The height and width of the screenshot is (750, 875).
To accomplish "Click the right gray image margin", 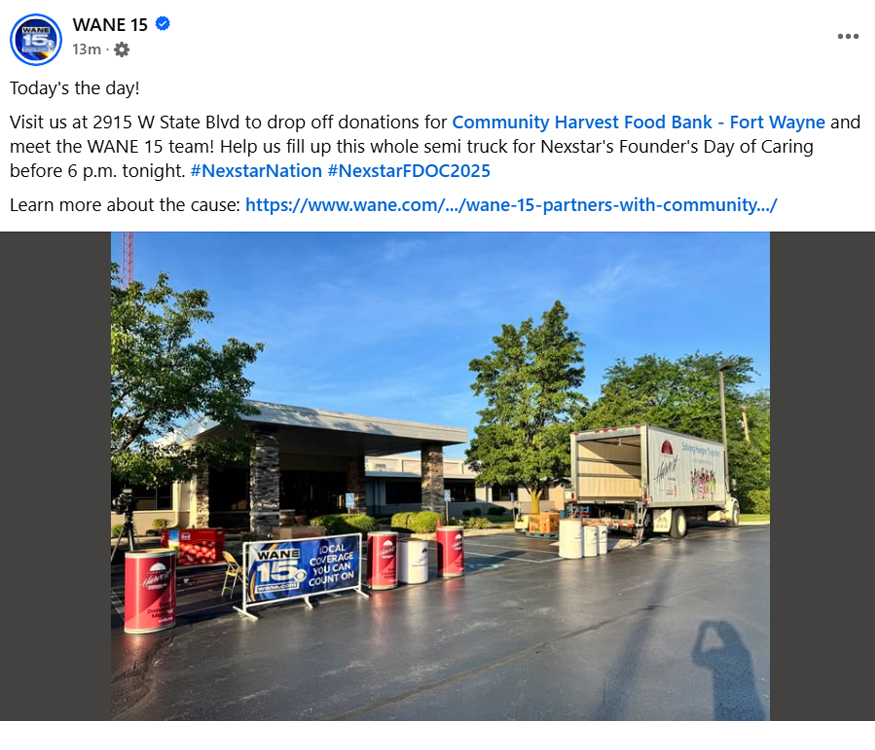I will pos(823,476).
